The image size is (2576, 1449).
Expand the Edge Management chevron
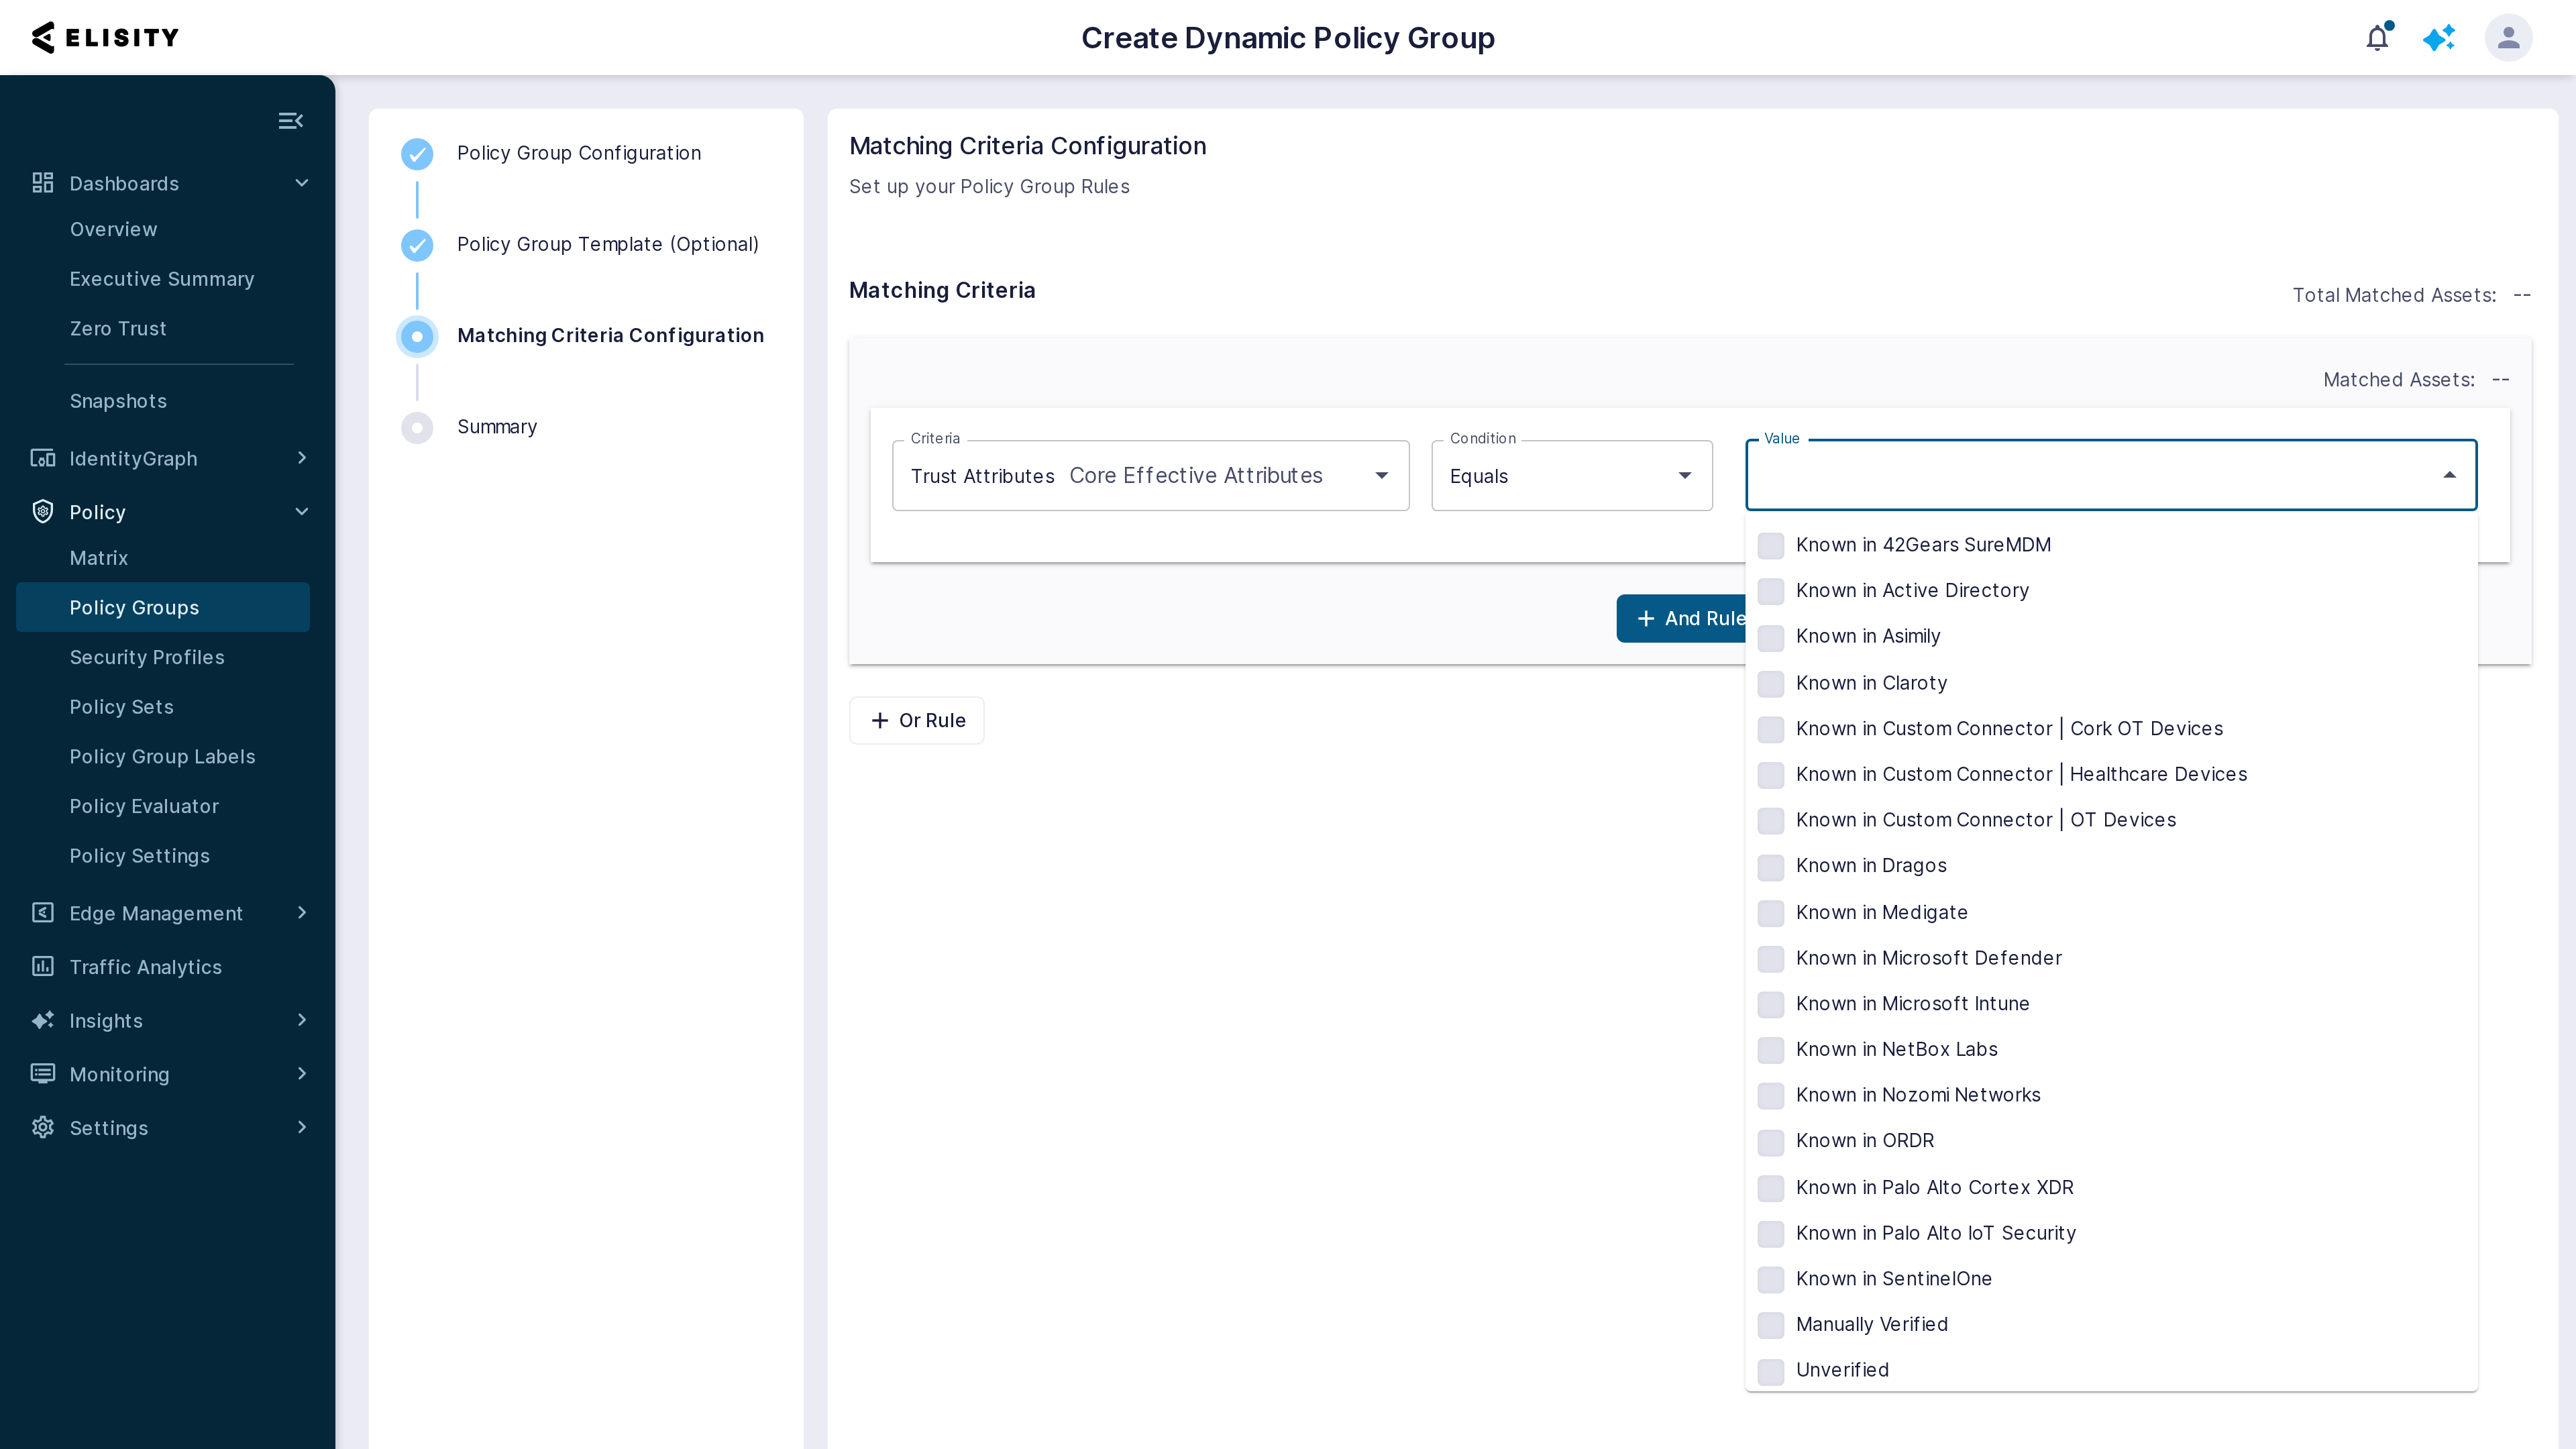[302, 913]
